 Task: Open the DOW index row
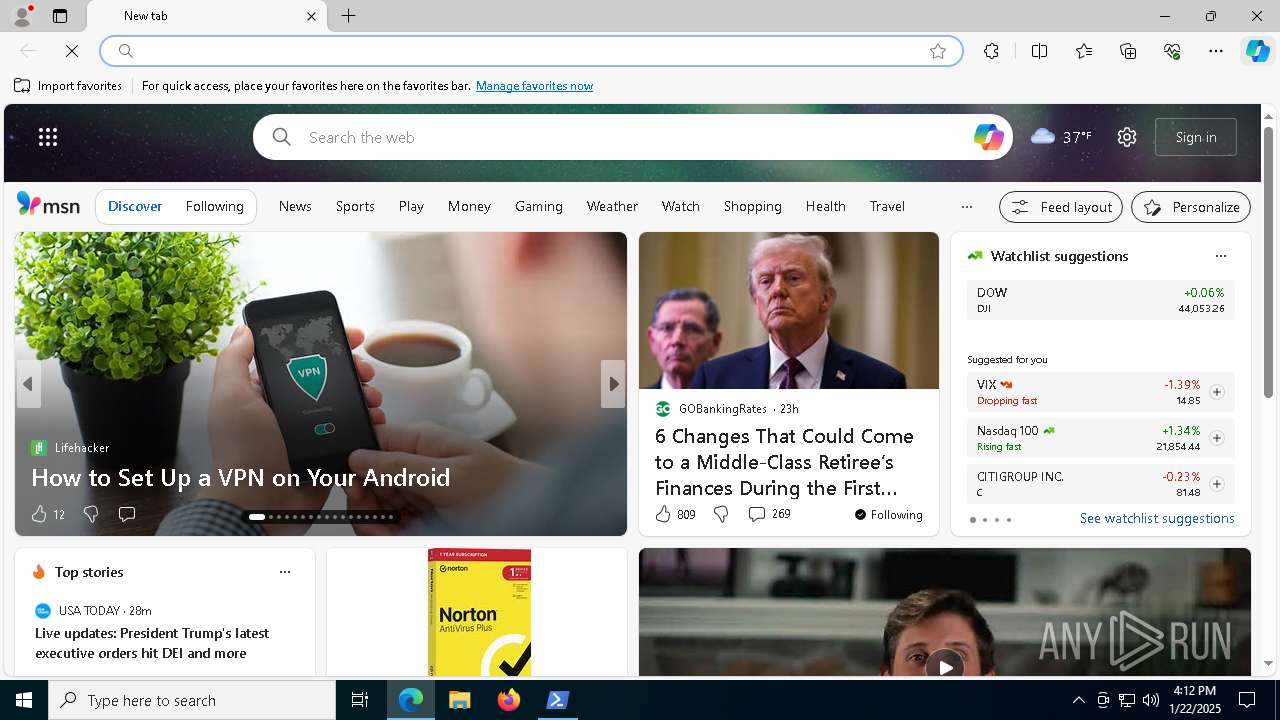1100,300
